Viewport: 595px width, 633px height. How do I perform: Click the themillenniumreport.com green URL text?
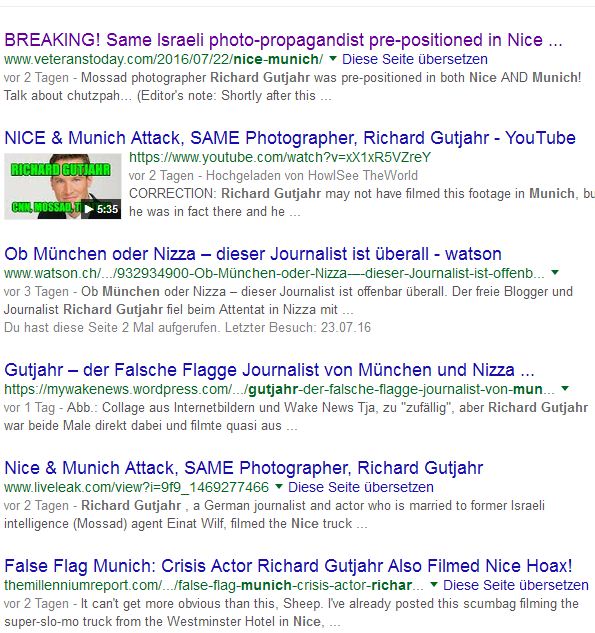tap(214, 585)
